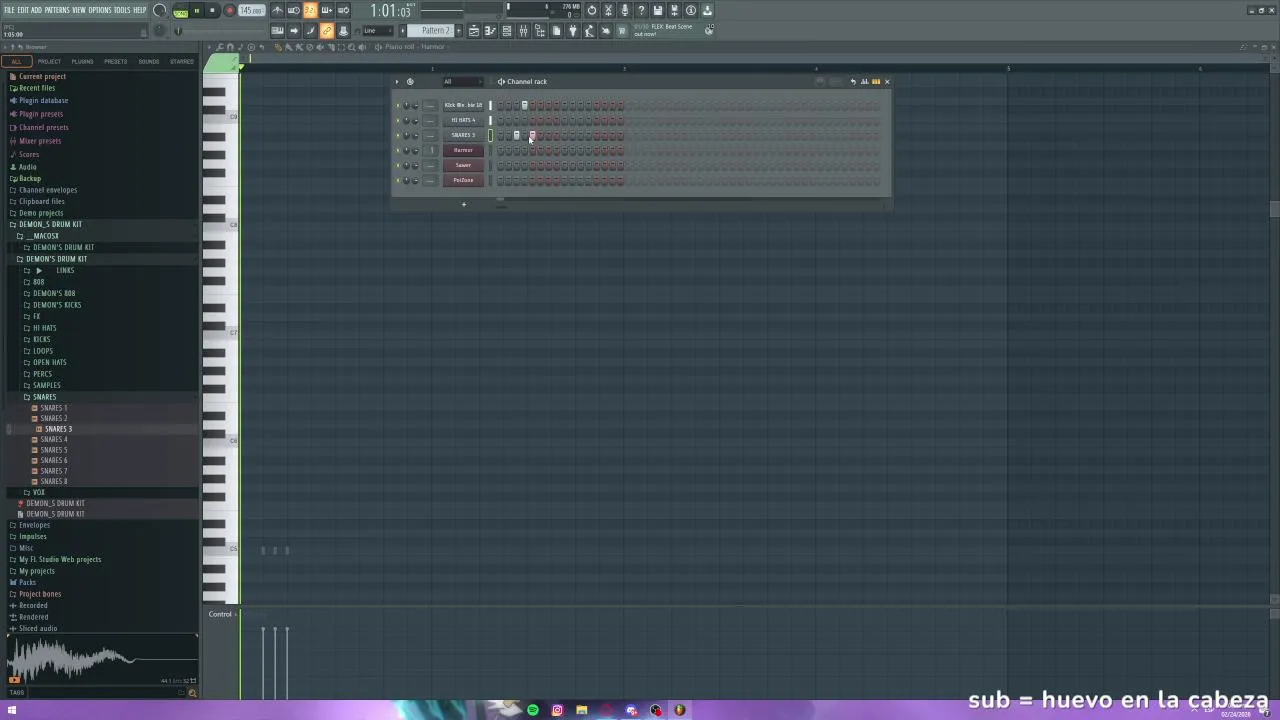This screenshot has width=1280, height=720.
Task: Click the Save project icon
Action: point(658,11)
